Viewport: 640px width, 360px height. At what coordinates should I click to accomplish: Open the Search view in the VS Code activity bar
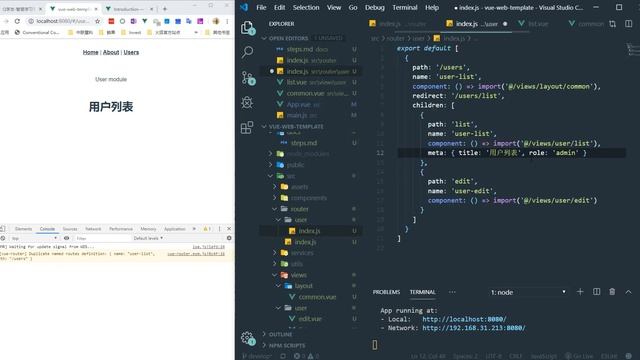[247, 52]
